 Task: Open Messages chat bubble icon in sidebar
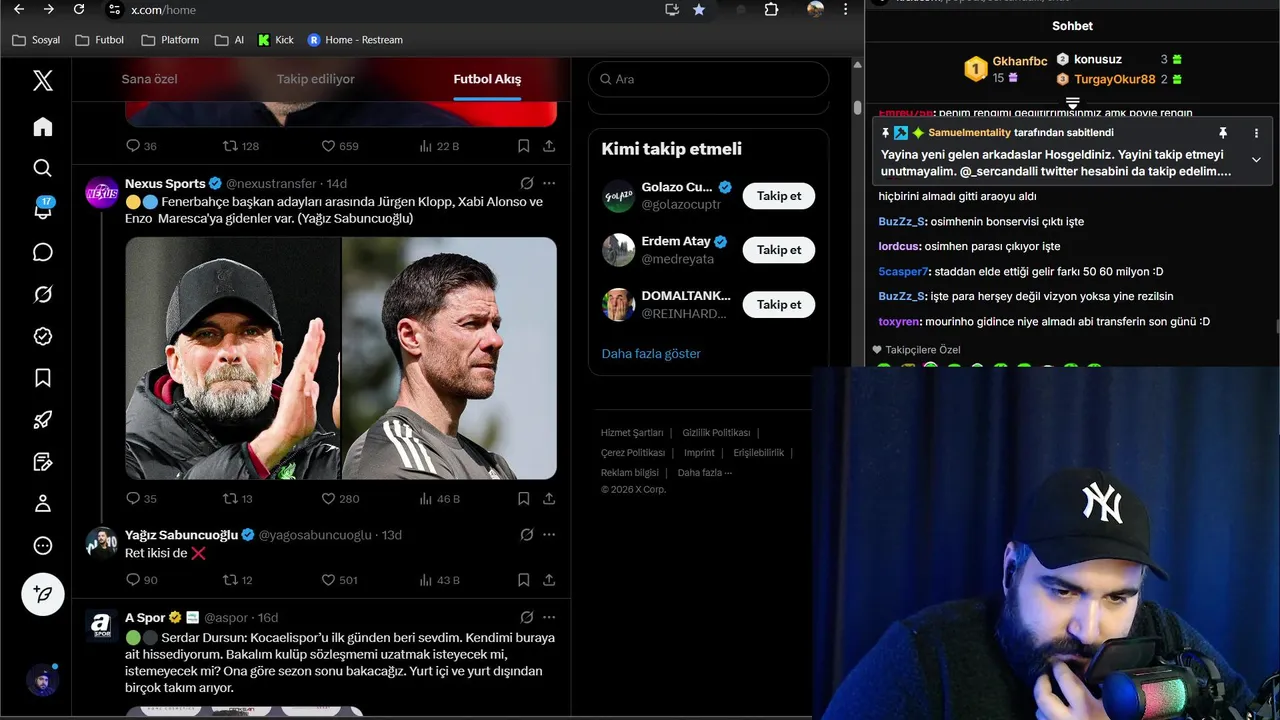click(x=42, y=252)
